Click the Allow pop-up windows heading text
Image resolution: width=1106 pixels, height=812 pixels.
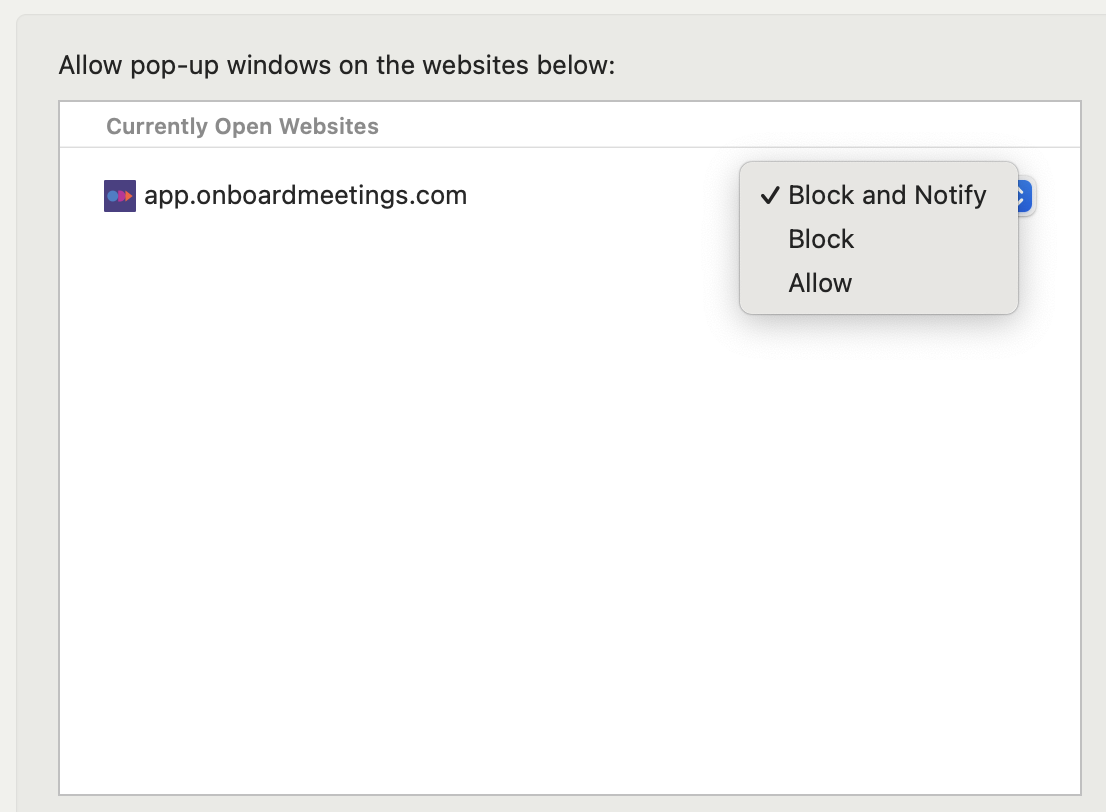pos(336,66)
